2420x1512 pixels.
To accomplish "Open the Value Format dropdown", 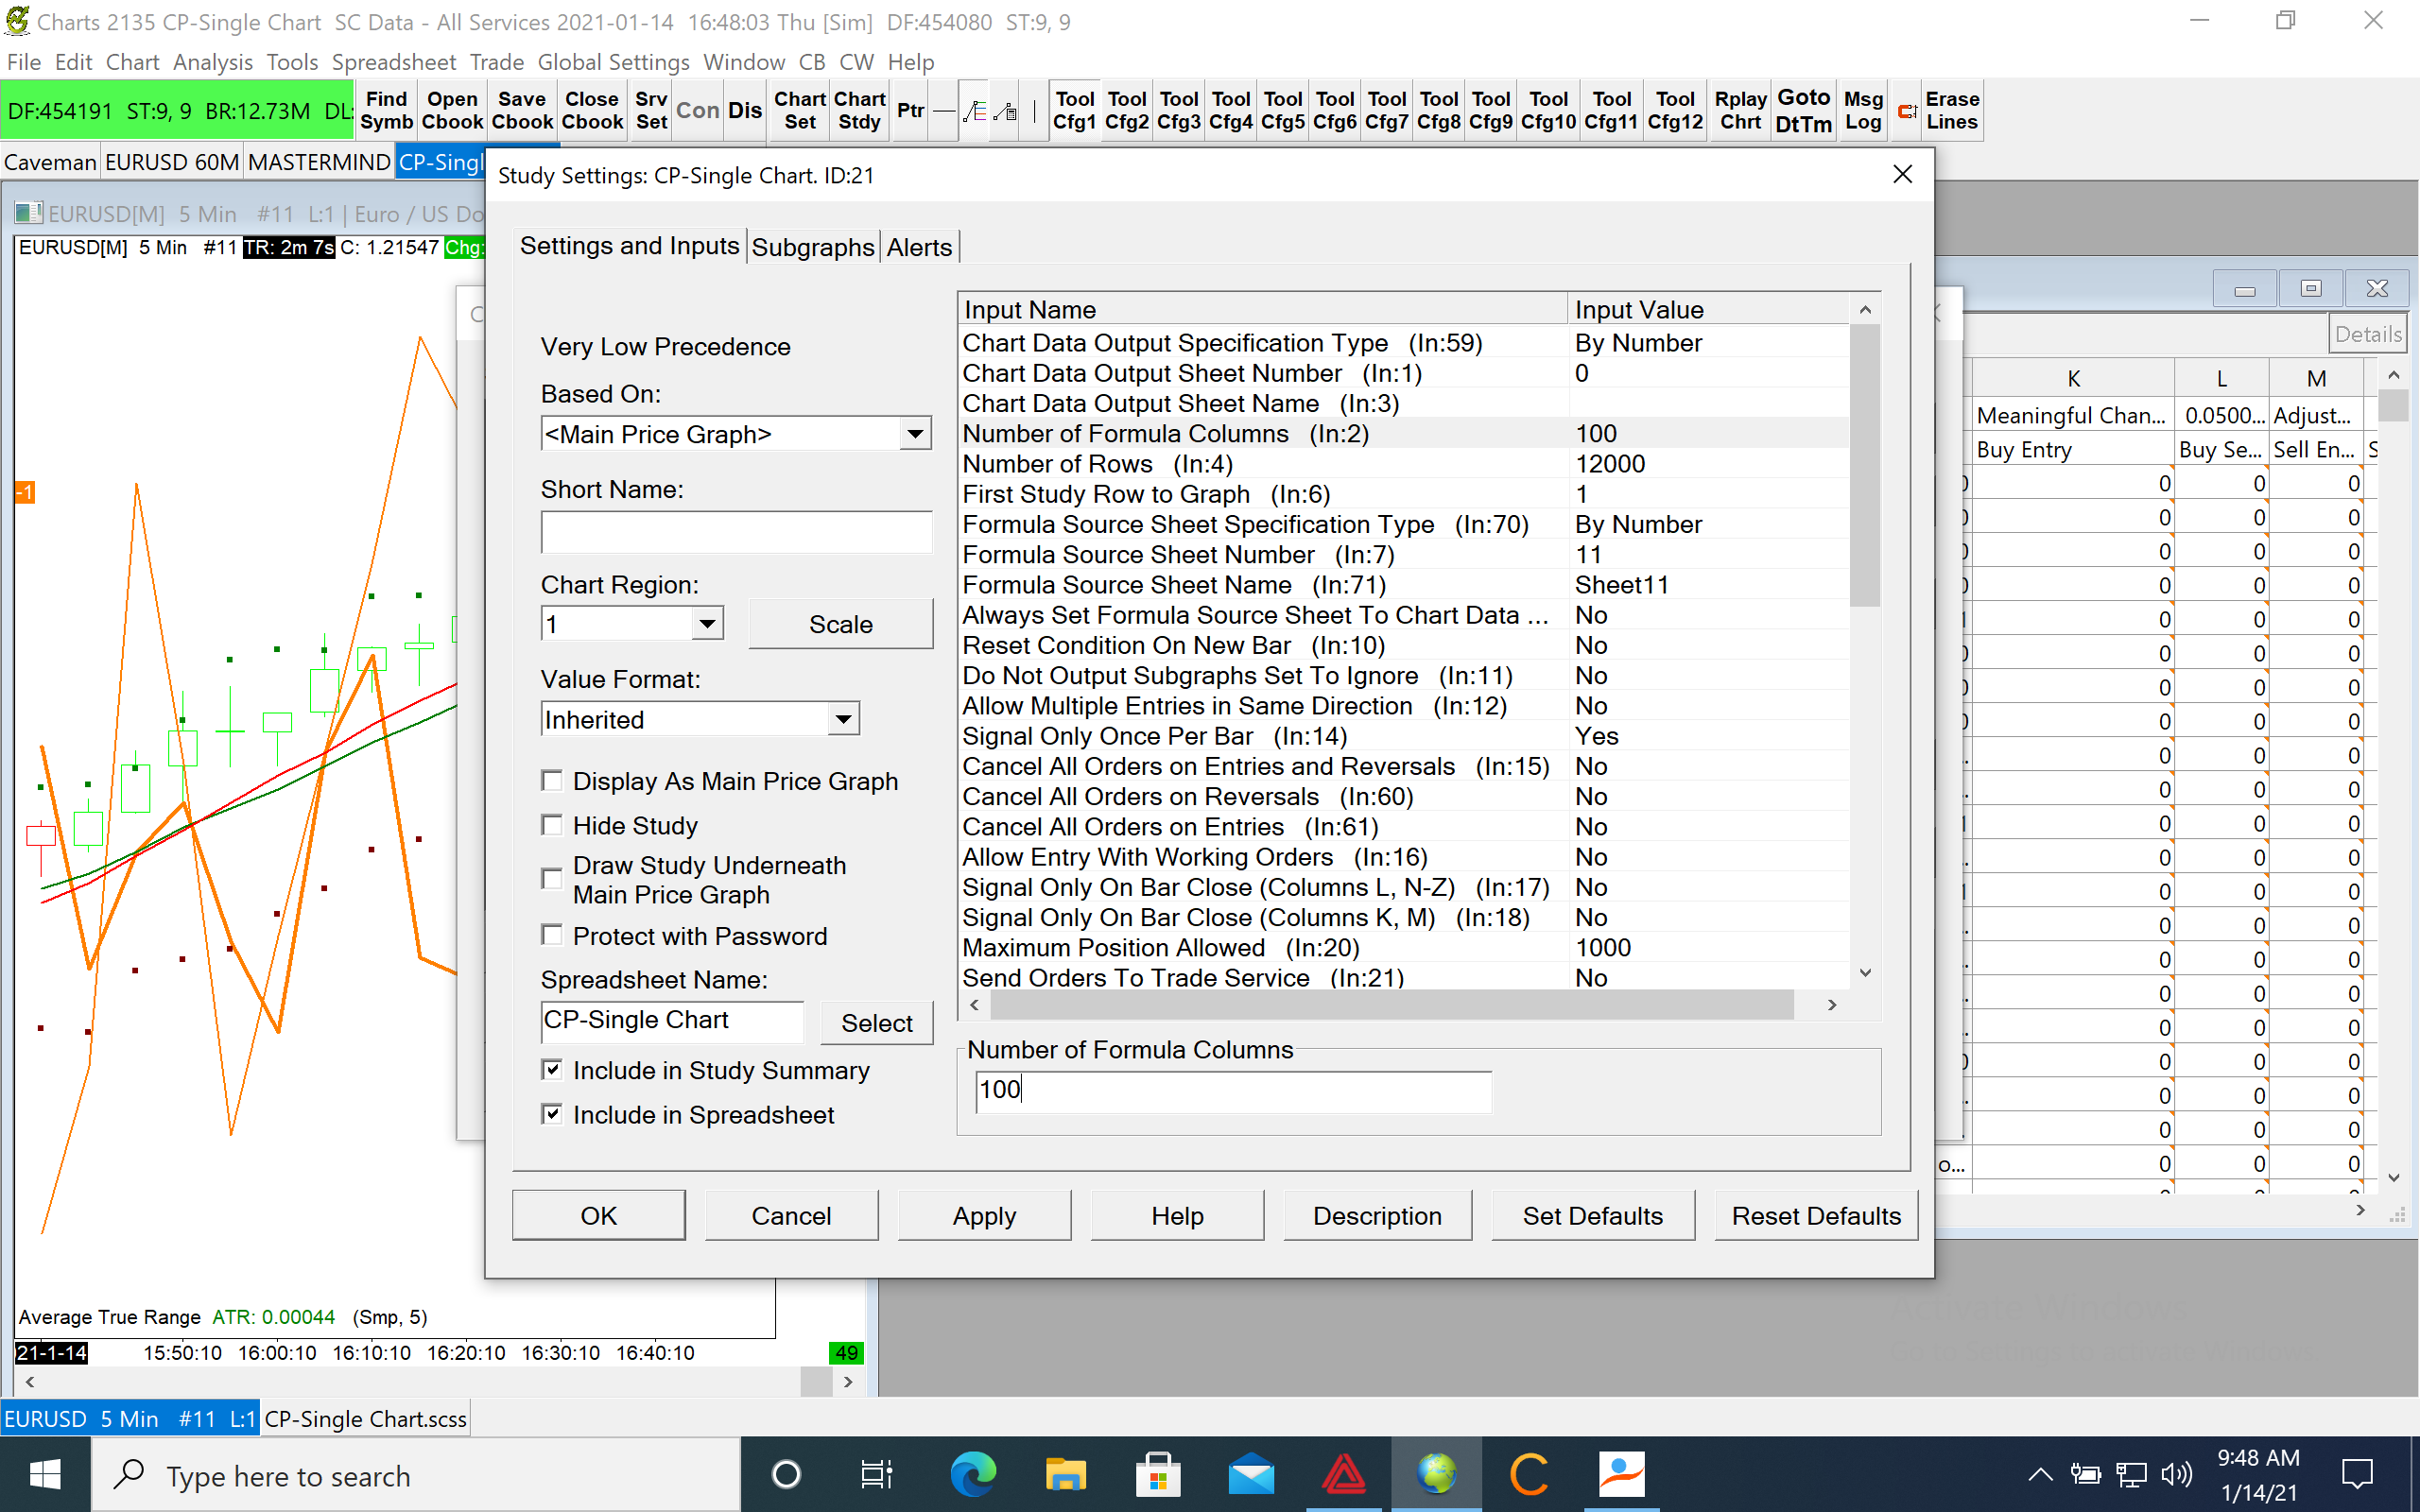I will point(843,719).
